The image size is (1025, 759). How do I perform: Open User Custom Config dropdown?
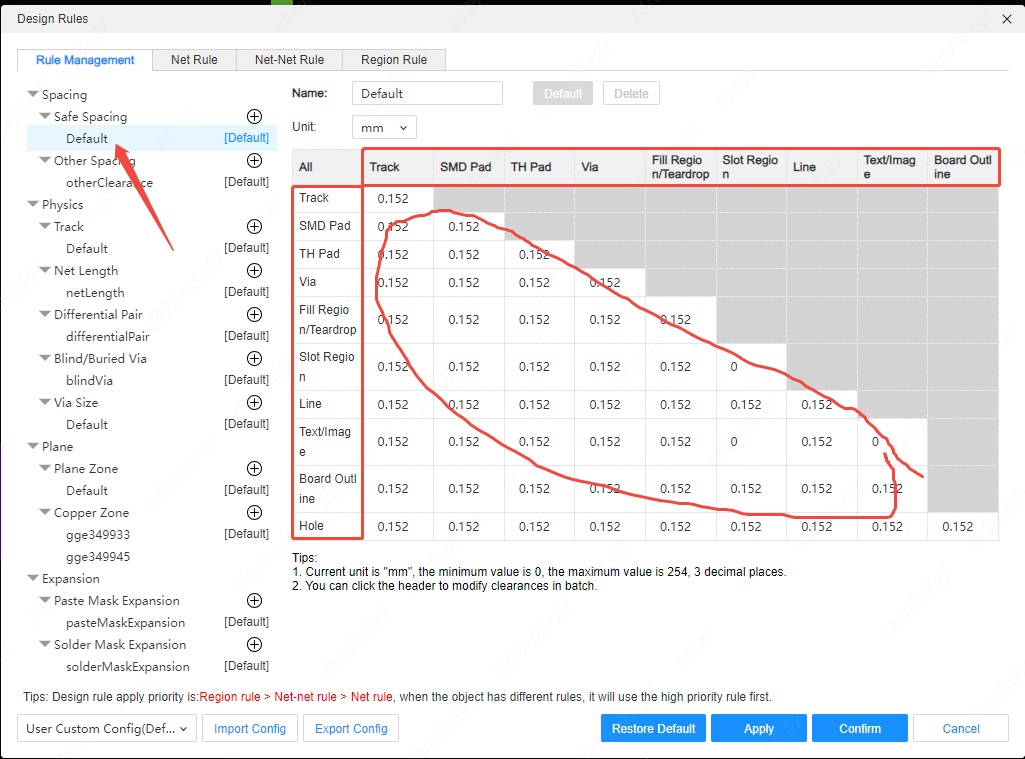tap(107, 729)
